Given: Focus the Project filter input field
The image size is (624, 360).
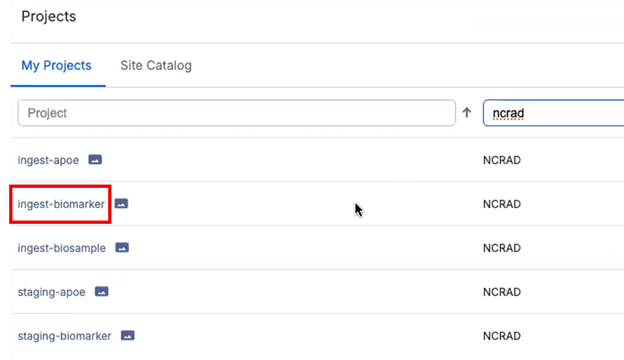Looking at the screenshot, I should click(x=237, y=113).
